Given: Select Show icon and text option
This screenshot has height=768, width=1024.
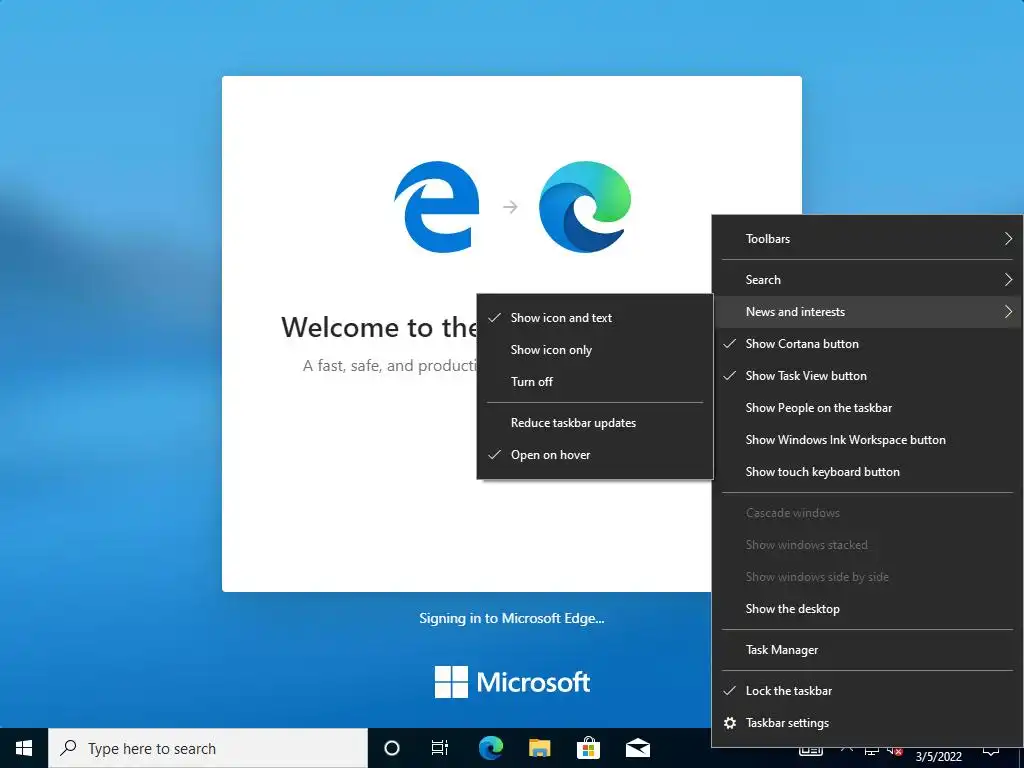Looking at the screenshot, I should [594, 318].
